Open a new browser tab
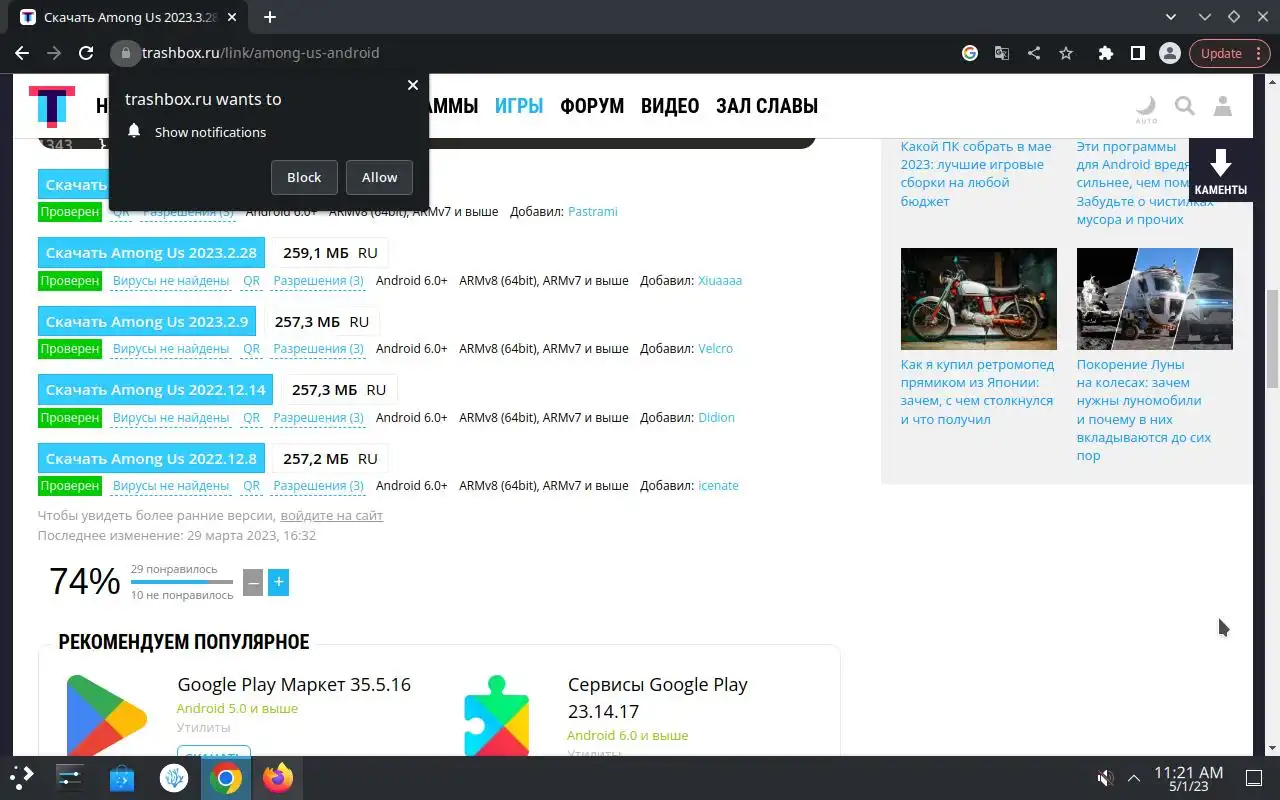This screenshot has width=1280, height=800. pyautogui.click(x=270, y=17)
